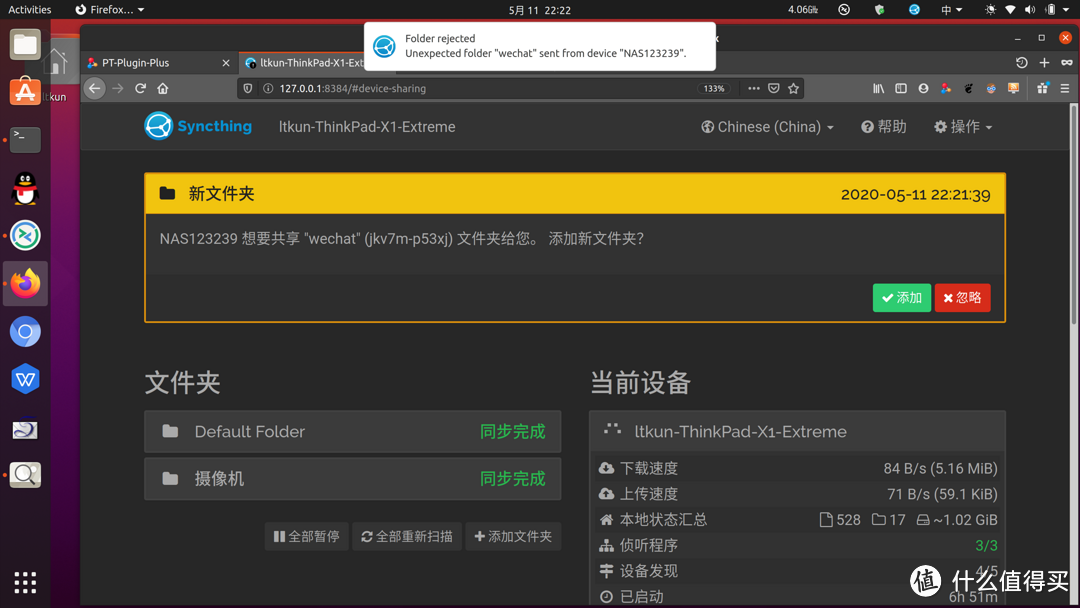Click 忽略 to ignore the folder
This screenshot has height=608, width=1080.
(x=962, y=297)
